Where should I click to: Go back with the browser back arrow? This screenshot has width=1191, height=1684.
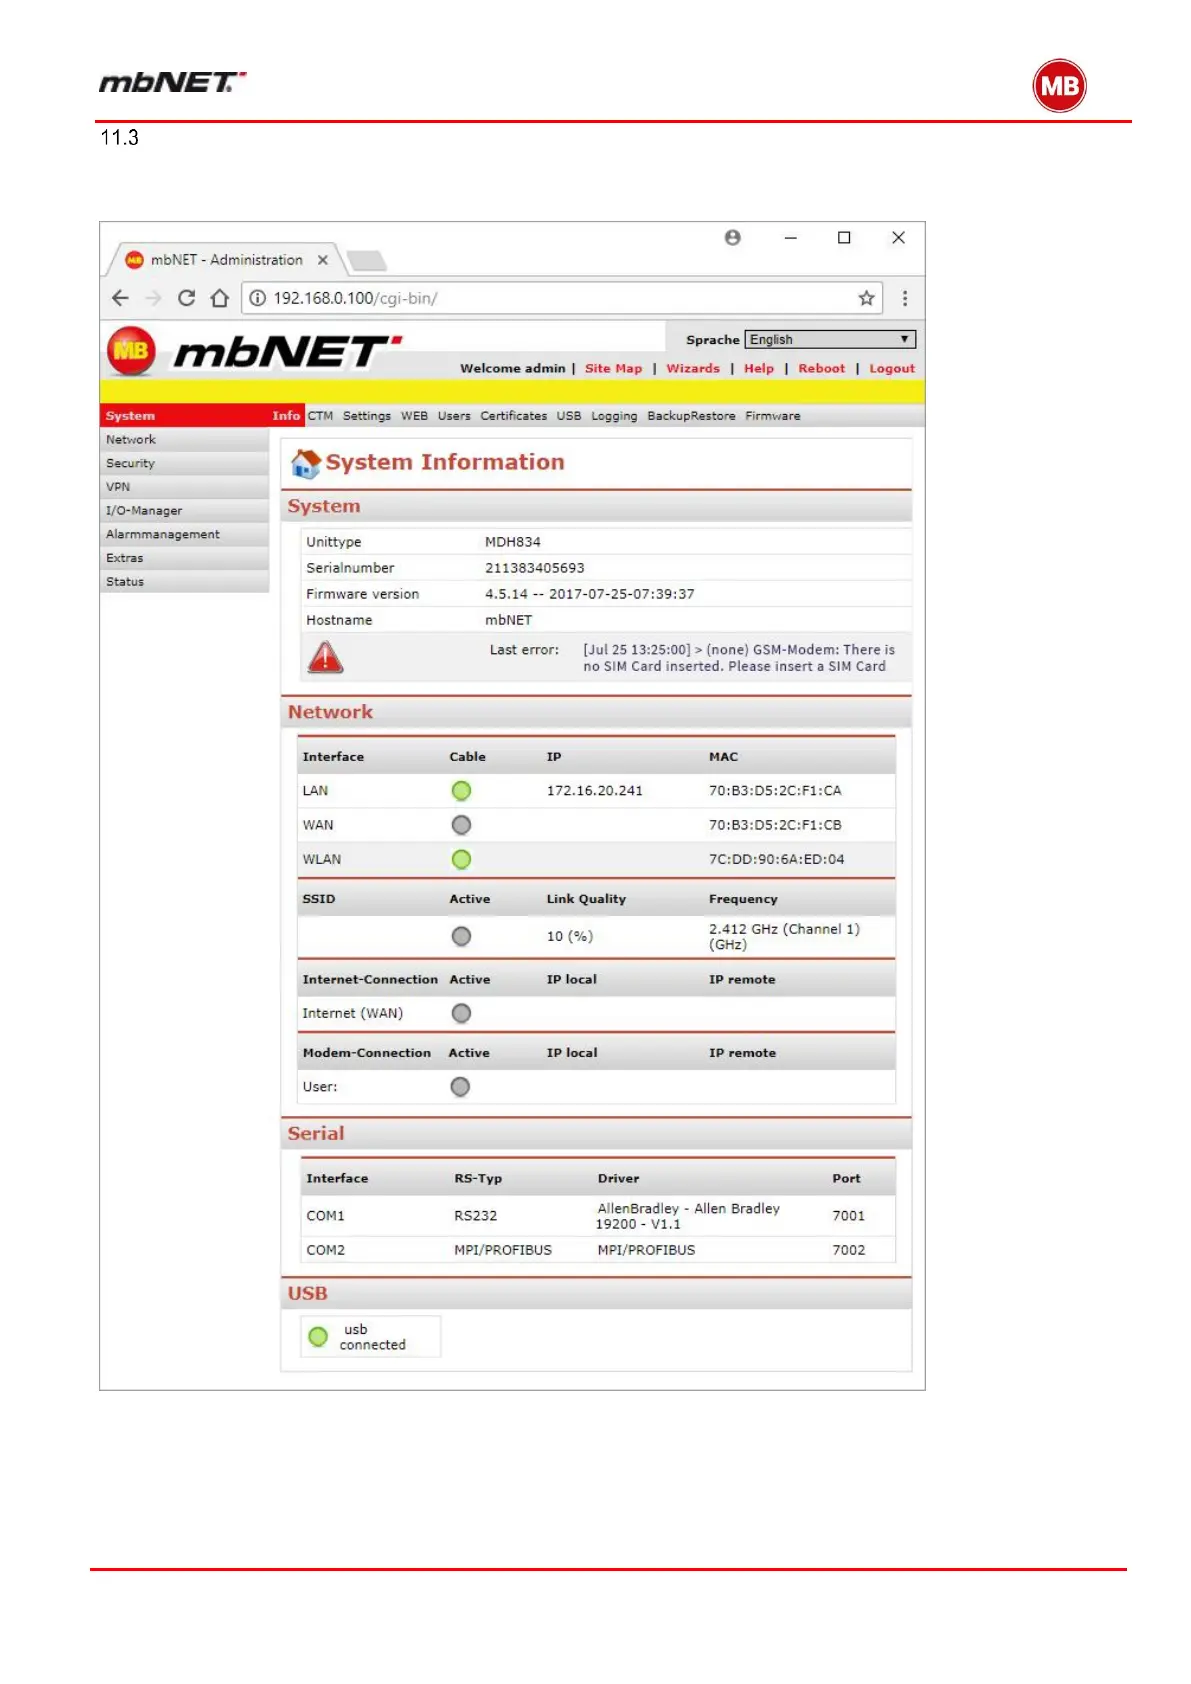point(120,298)
